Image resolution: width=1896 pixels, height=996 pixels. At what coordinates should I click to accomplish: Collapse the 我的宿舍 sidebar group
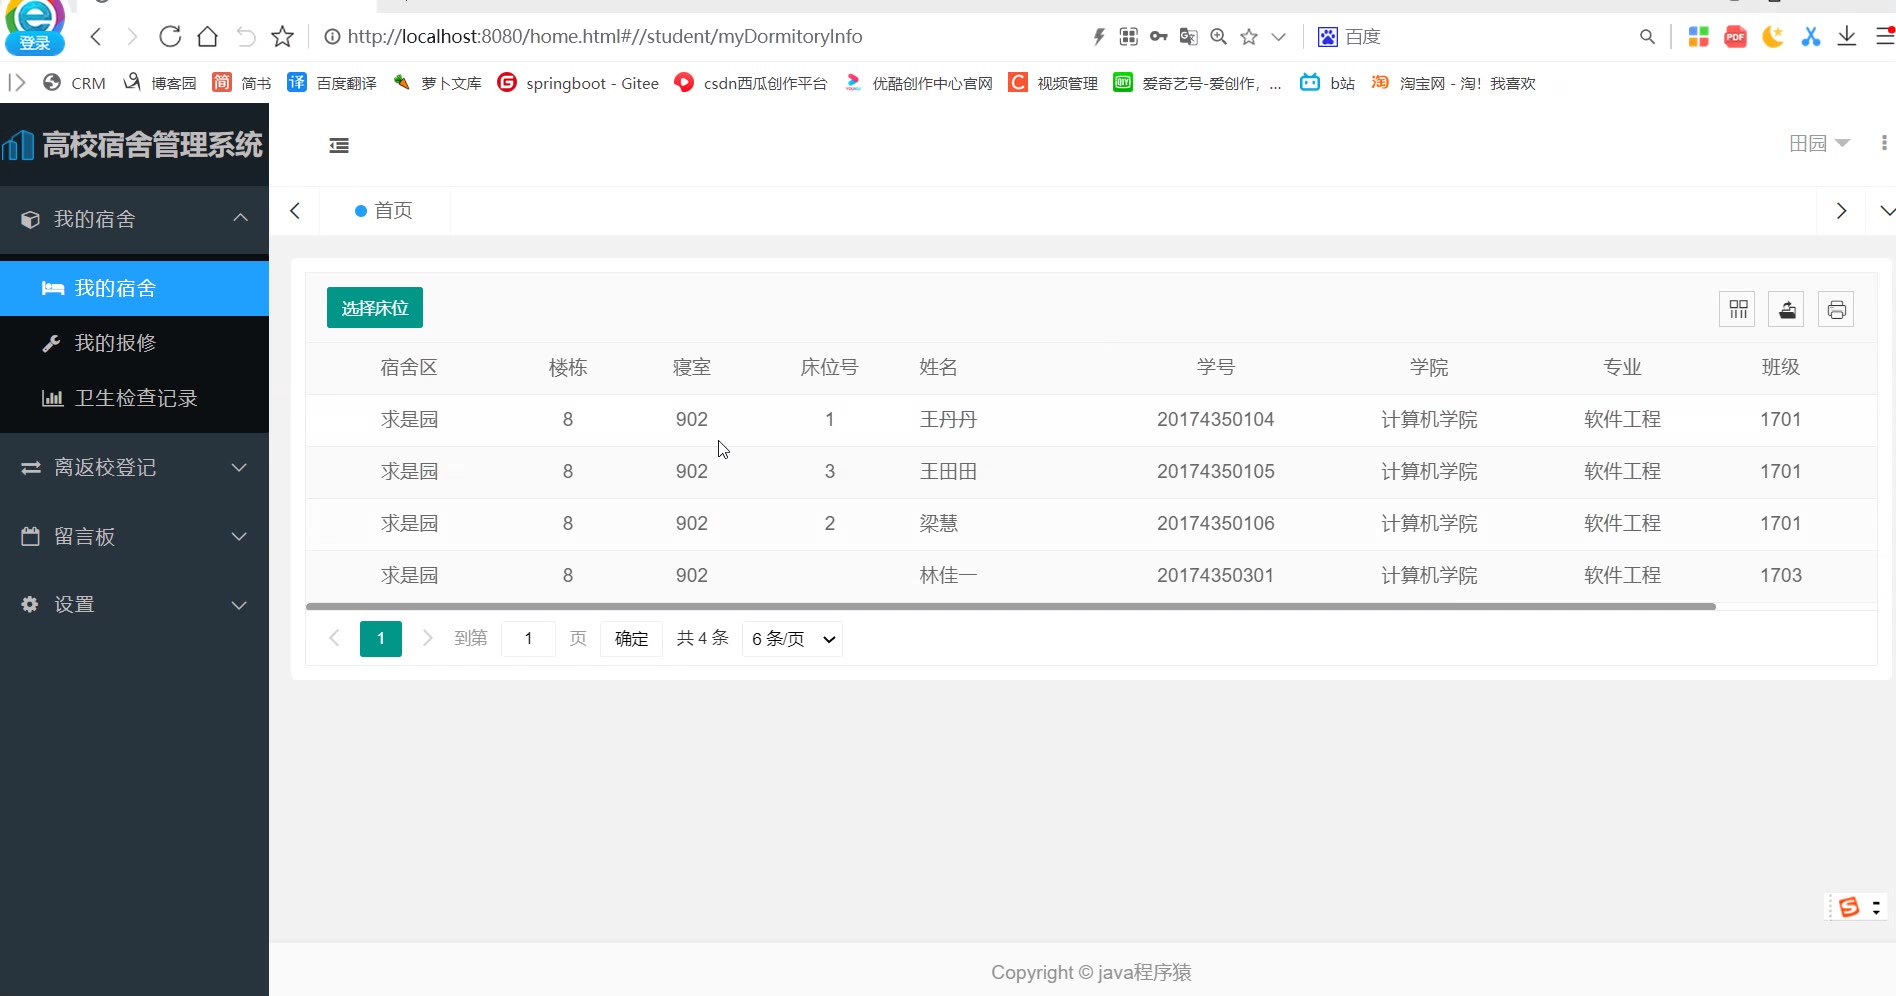134,219
